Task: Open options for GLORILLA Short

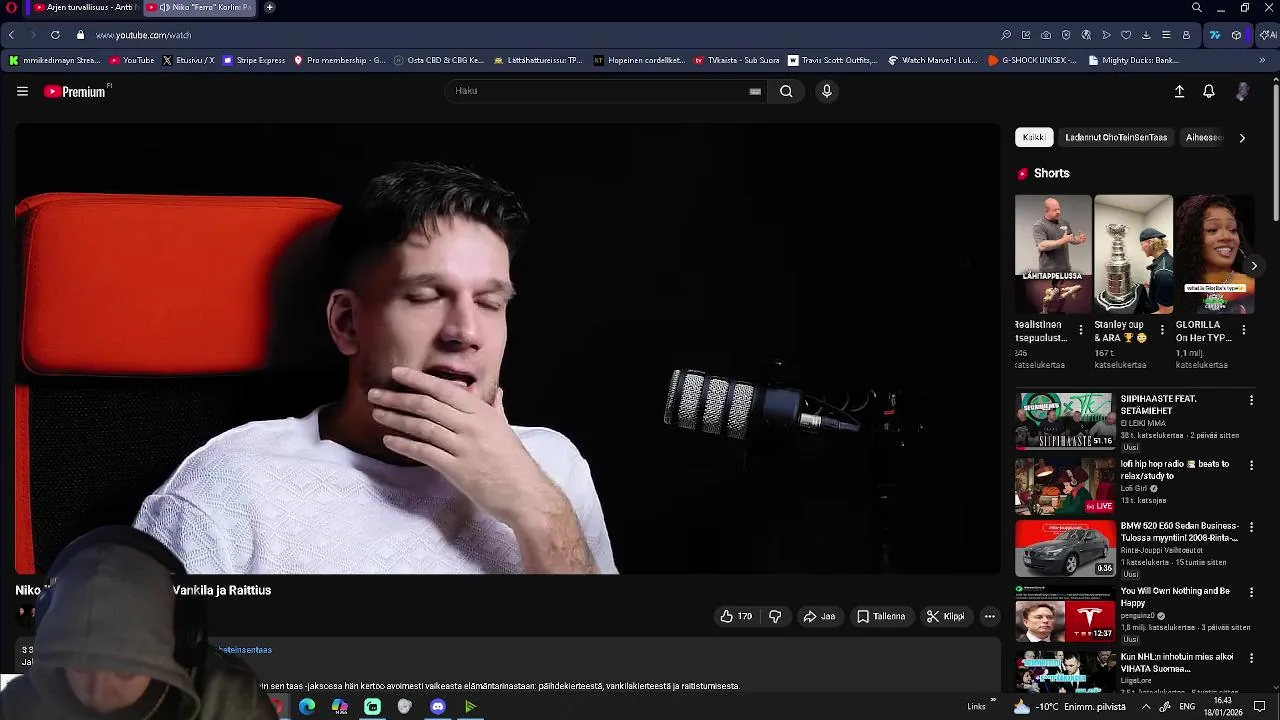Action: coord(1244,330)
